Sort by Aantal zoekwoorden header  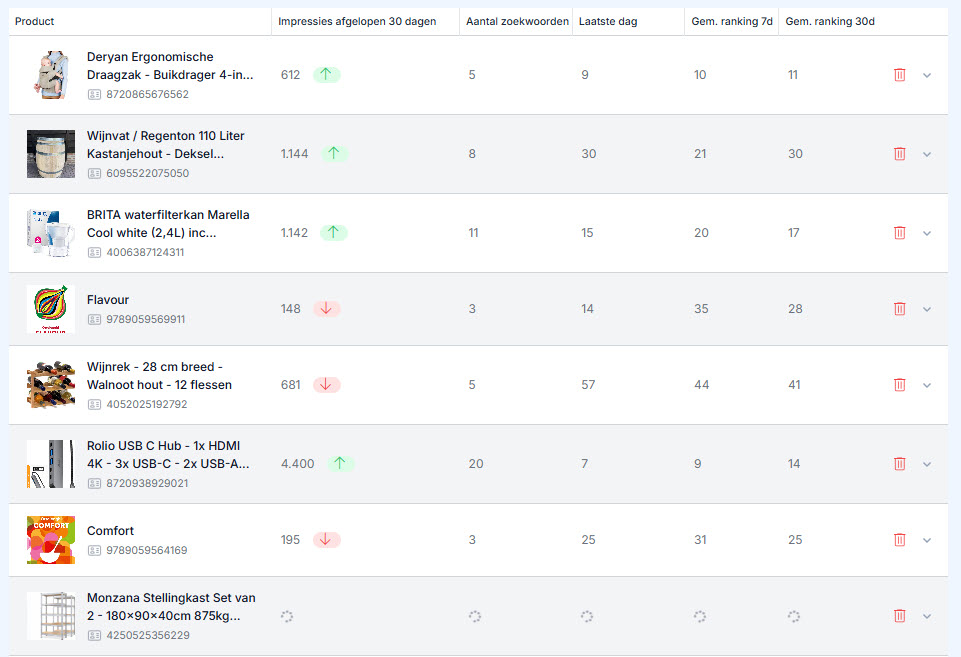[517, 21]
